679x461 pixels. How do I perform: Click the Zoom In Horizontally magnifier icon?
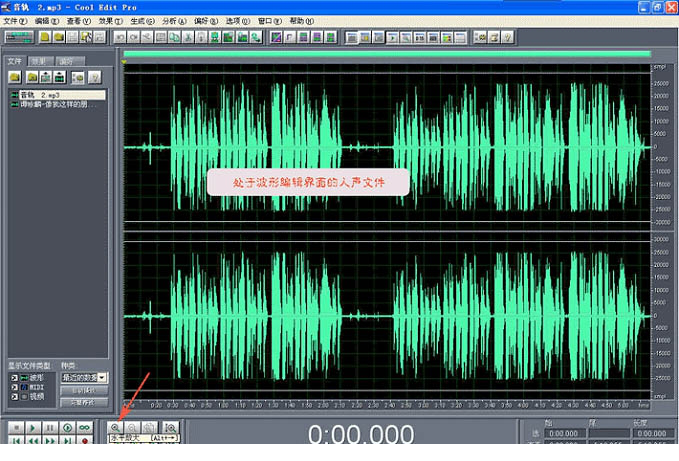coord(115,428)
